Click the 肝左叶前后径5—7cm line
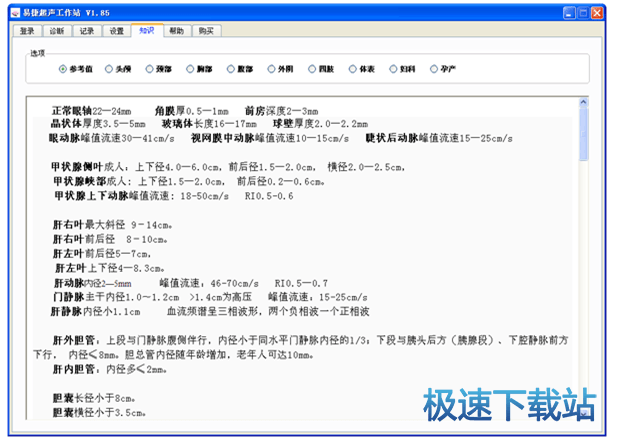Image resolution: width=617 pixels, height=442 pixels. click(x=102, y=253)
